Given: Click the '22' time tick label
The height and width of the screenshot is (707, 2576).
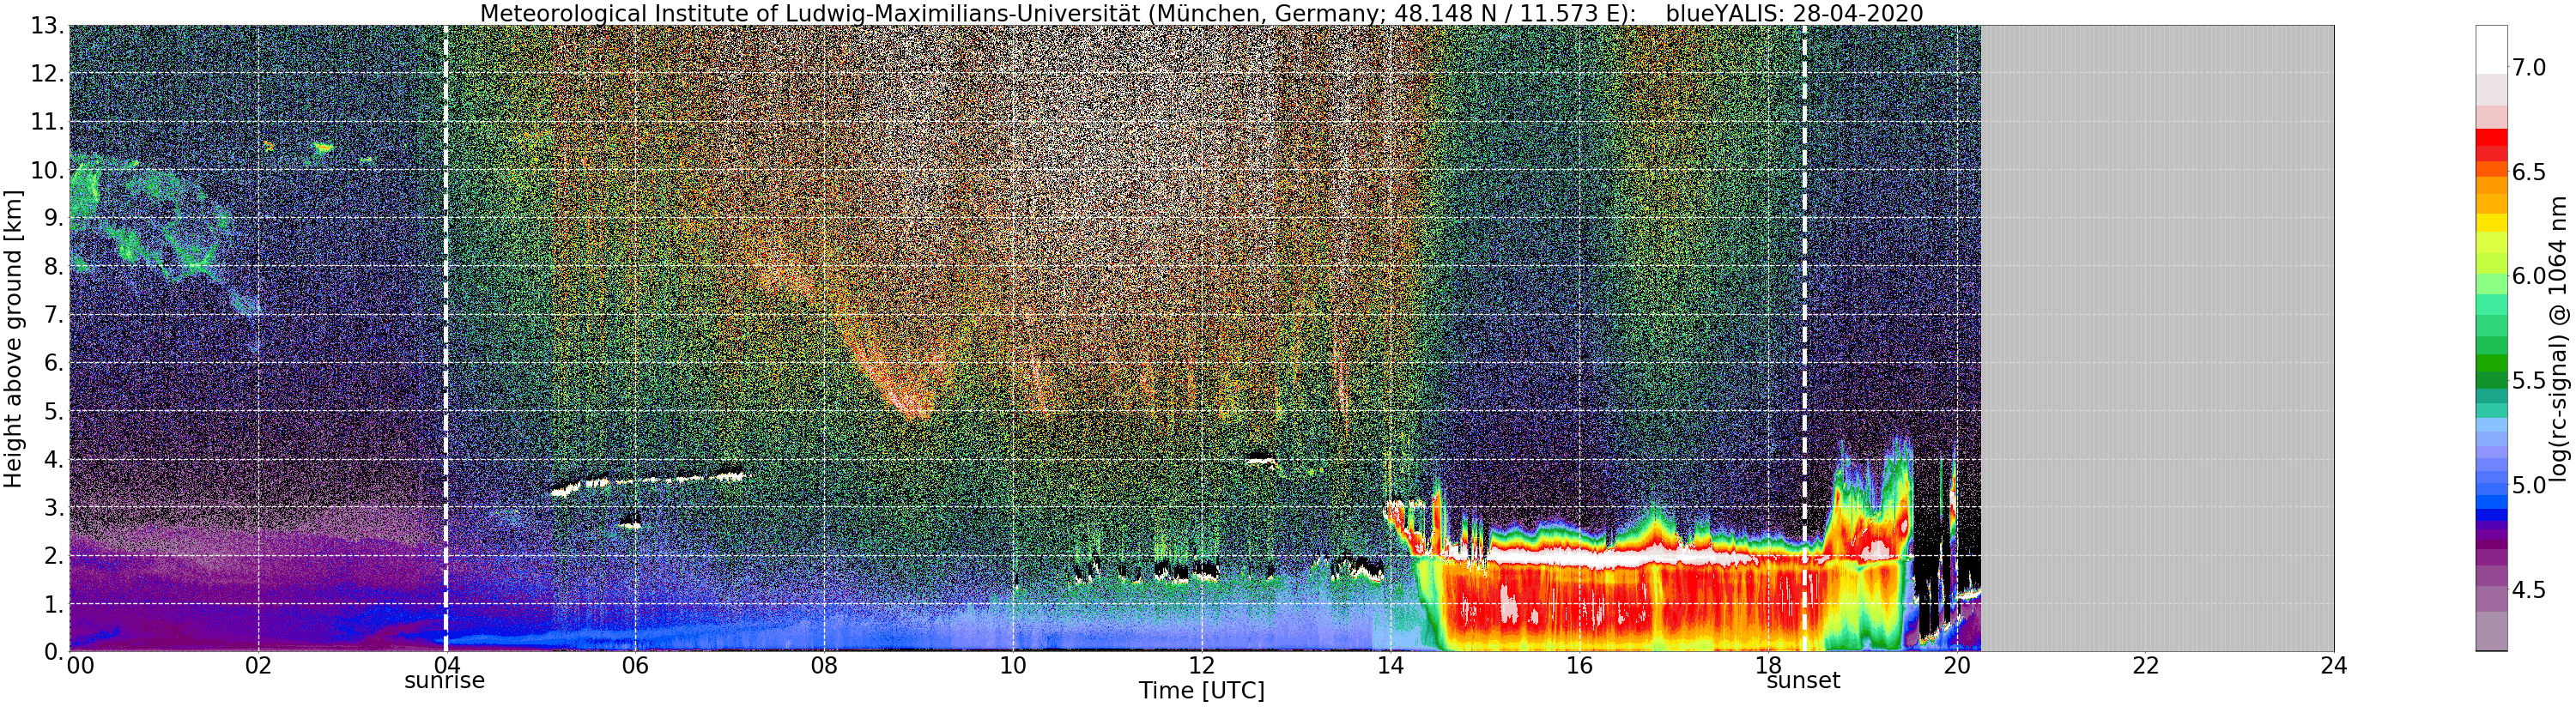Looking at the screenshot, I should point(2146,665).
